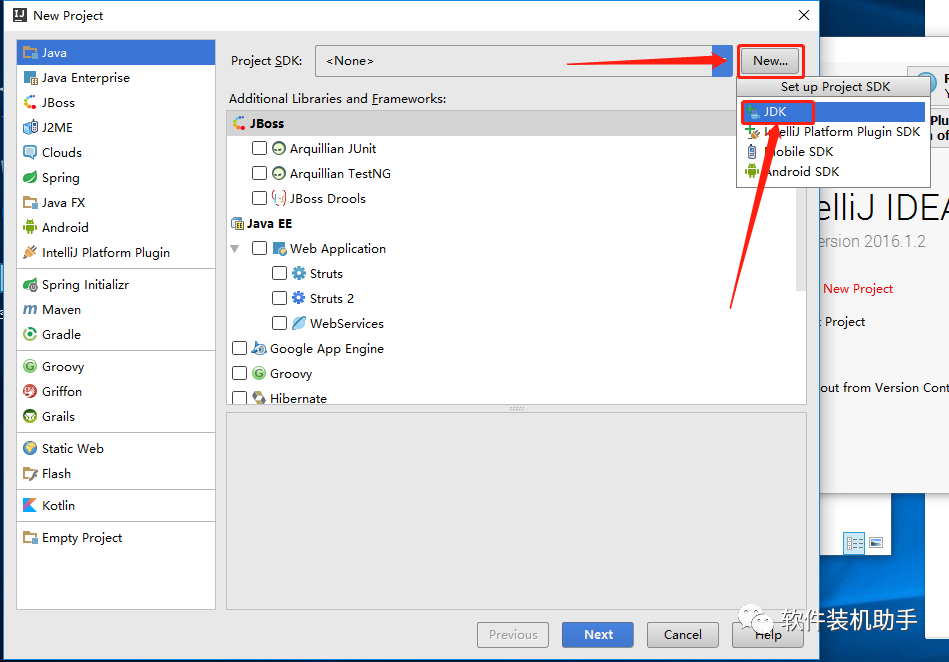
Task: Click the Mobile SDK icon in popup
Action: (752, 151)
